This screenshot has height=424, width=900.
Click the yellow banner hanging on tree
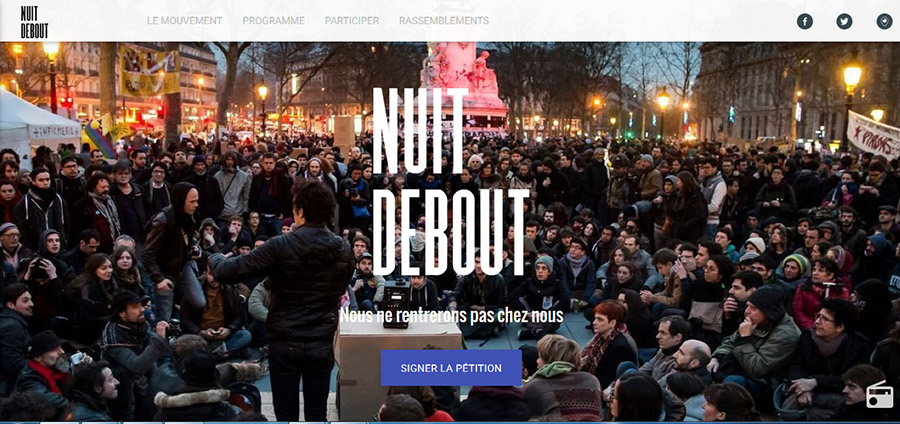(x=149, y=70)
